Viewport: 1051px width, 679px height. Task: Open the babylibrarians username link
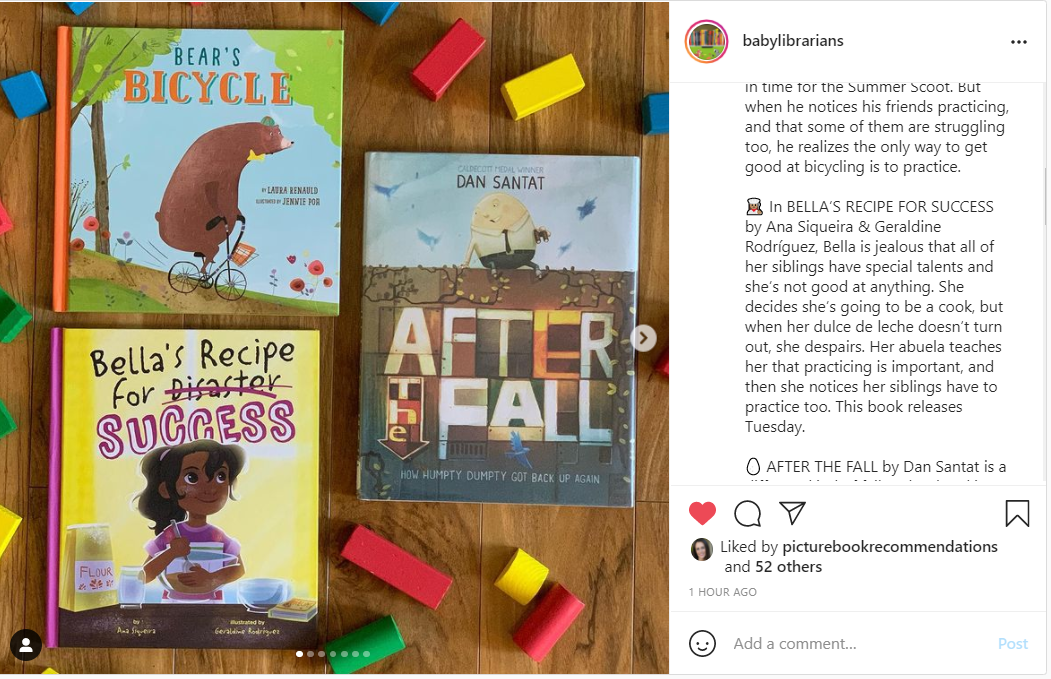point(793,41)
